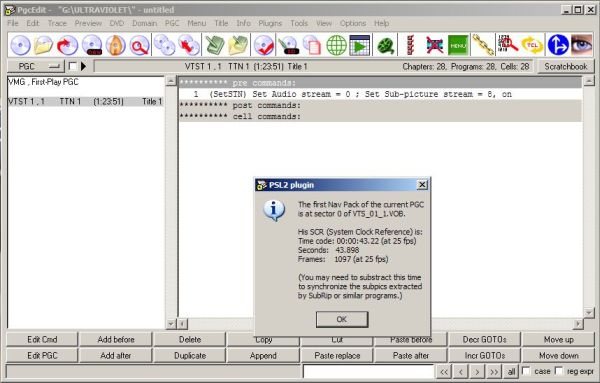Open the Domain menu

coord(145,23)
